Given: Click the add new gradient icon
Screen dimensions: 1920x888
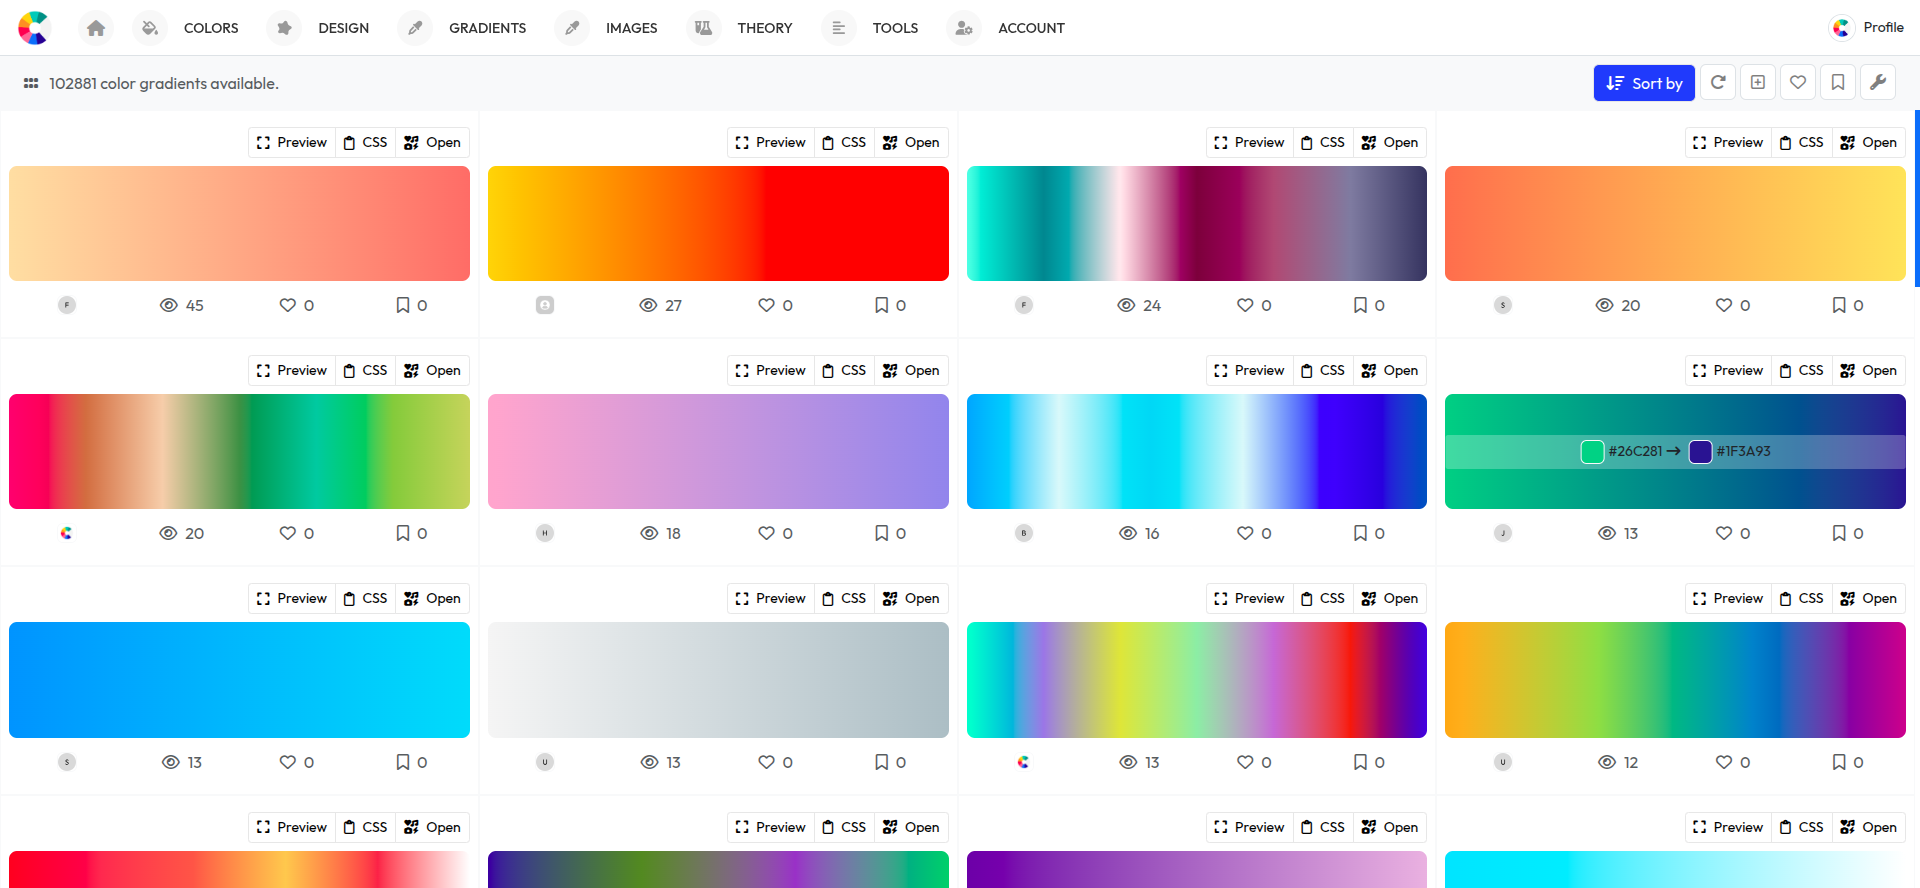Looking at the screenshot, I should (1758, 83).
